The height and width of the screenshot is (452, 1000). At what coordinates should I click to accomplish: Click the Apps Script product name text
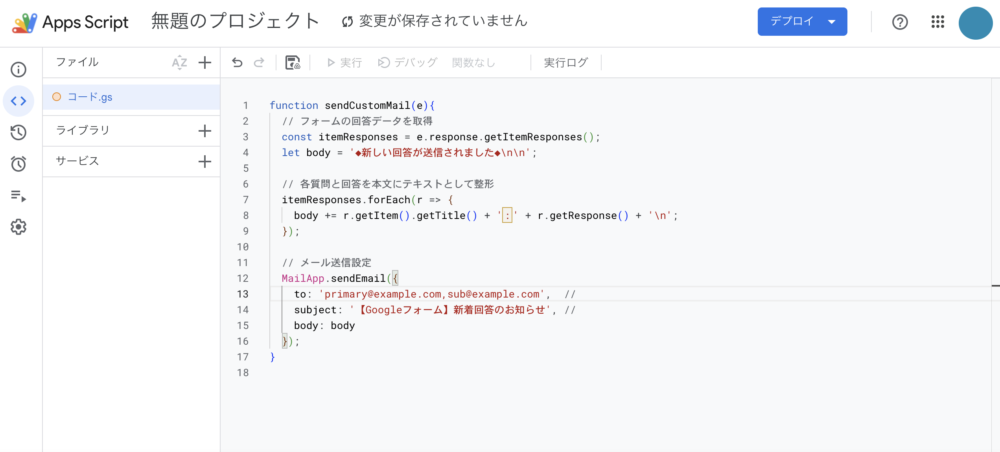85,22
